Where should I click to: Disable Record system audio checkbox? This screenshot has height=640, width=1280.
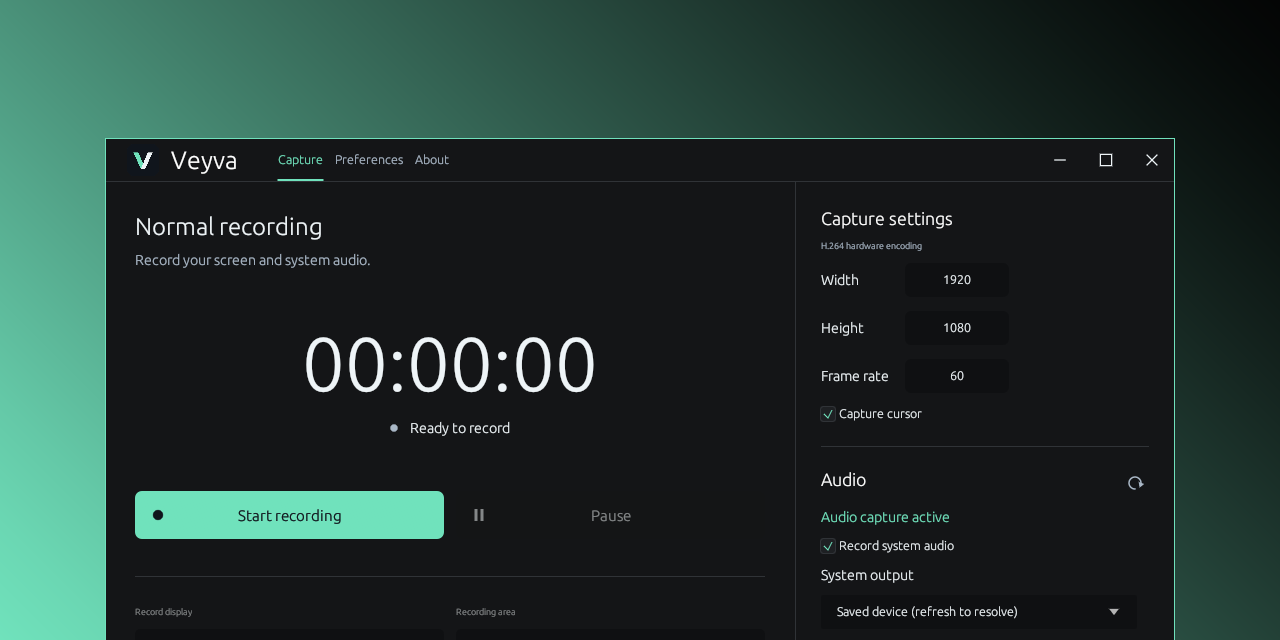click(x=828, y=546)
